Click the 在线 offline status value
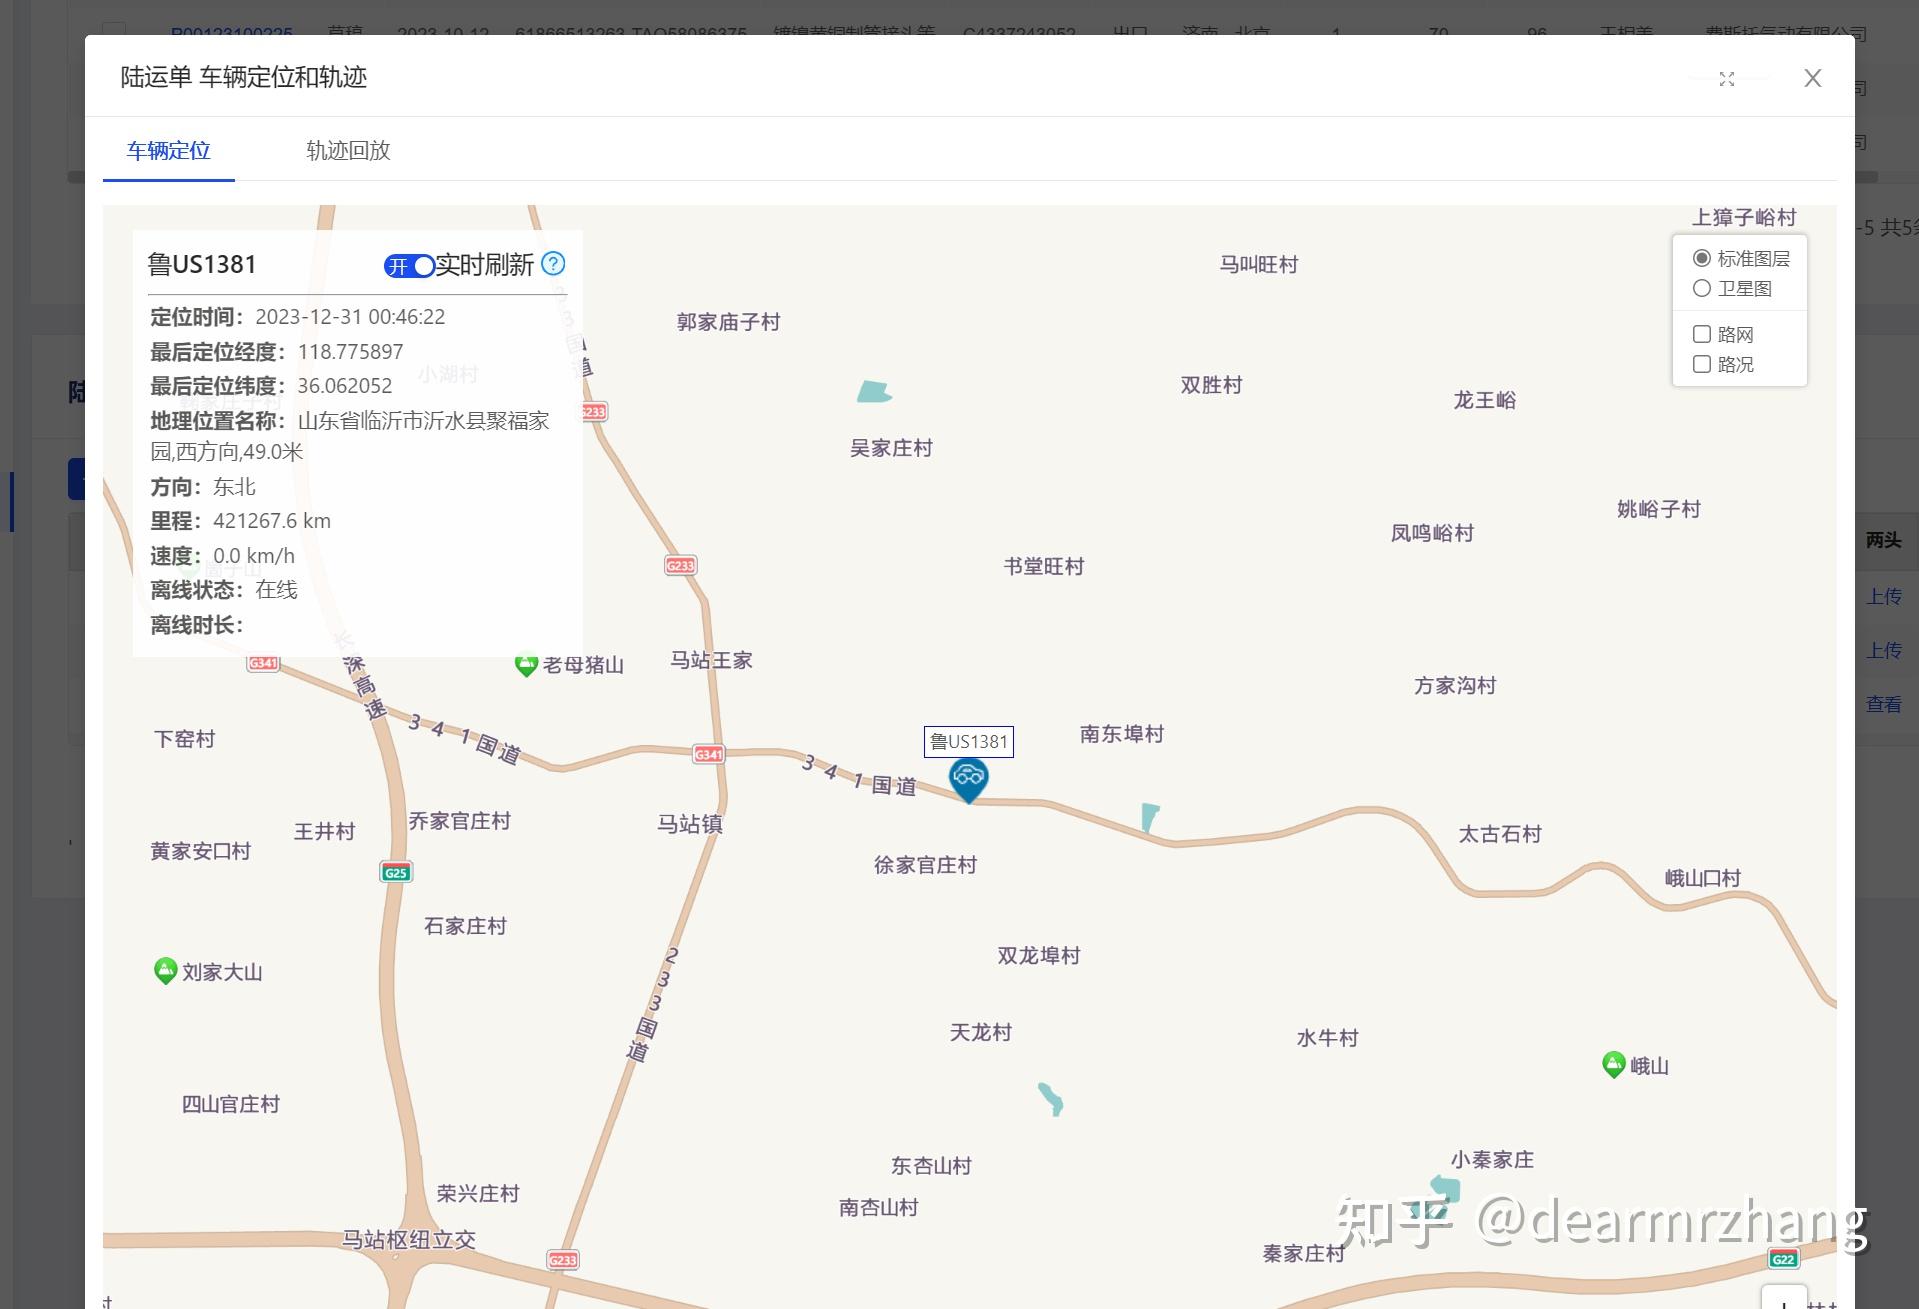Viewport: 1919px width, 1309px height. pyautogui.click(x=276, y=590)
